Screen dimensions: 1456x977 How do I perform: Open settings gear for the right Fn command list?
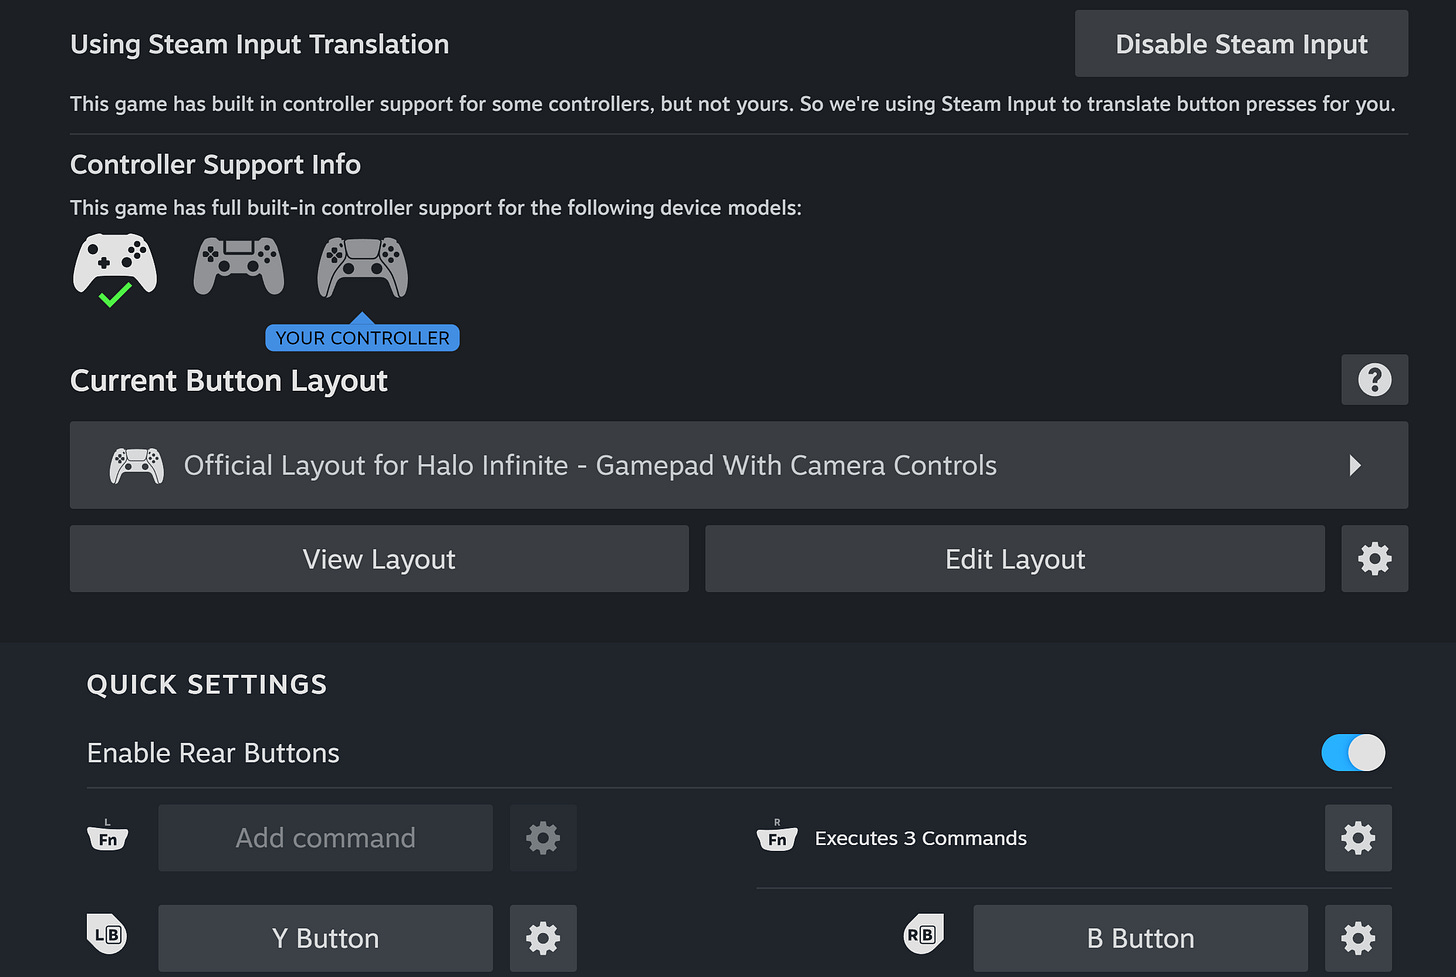1357,838
